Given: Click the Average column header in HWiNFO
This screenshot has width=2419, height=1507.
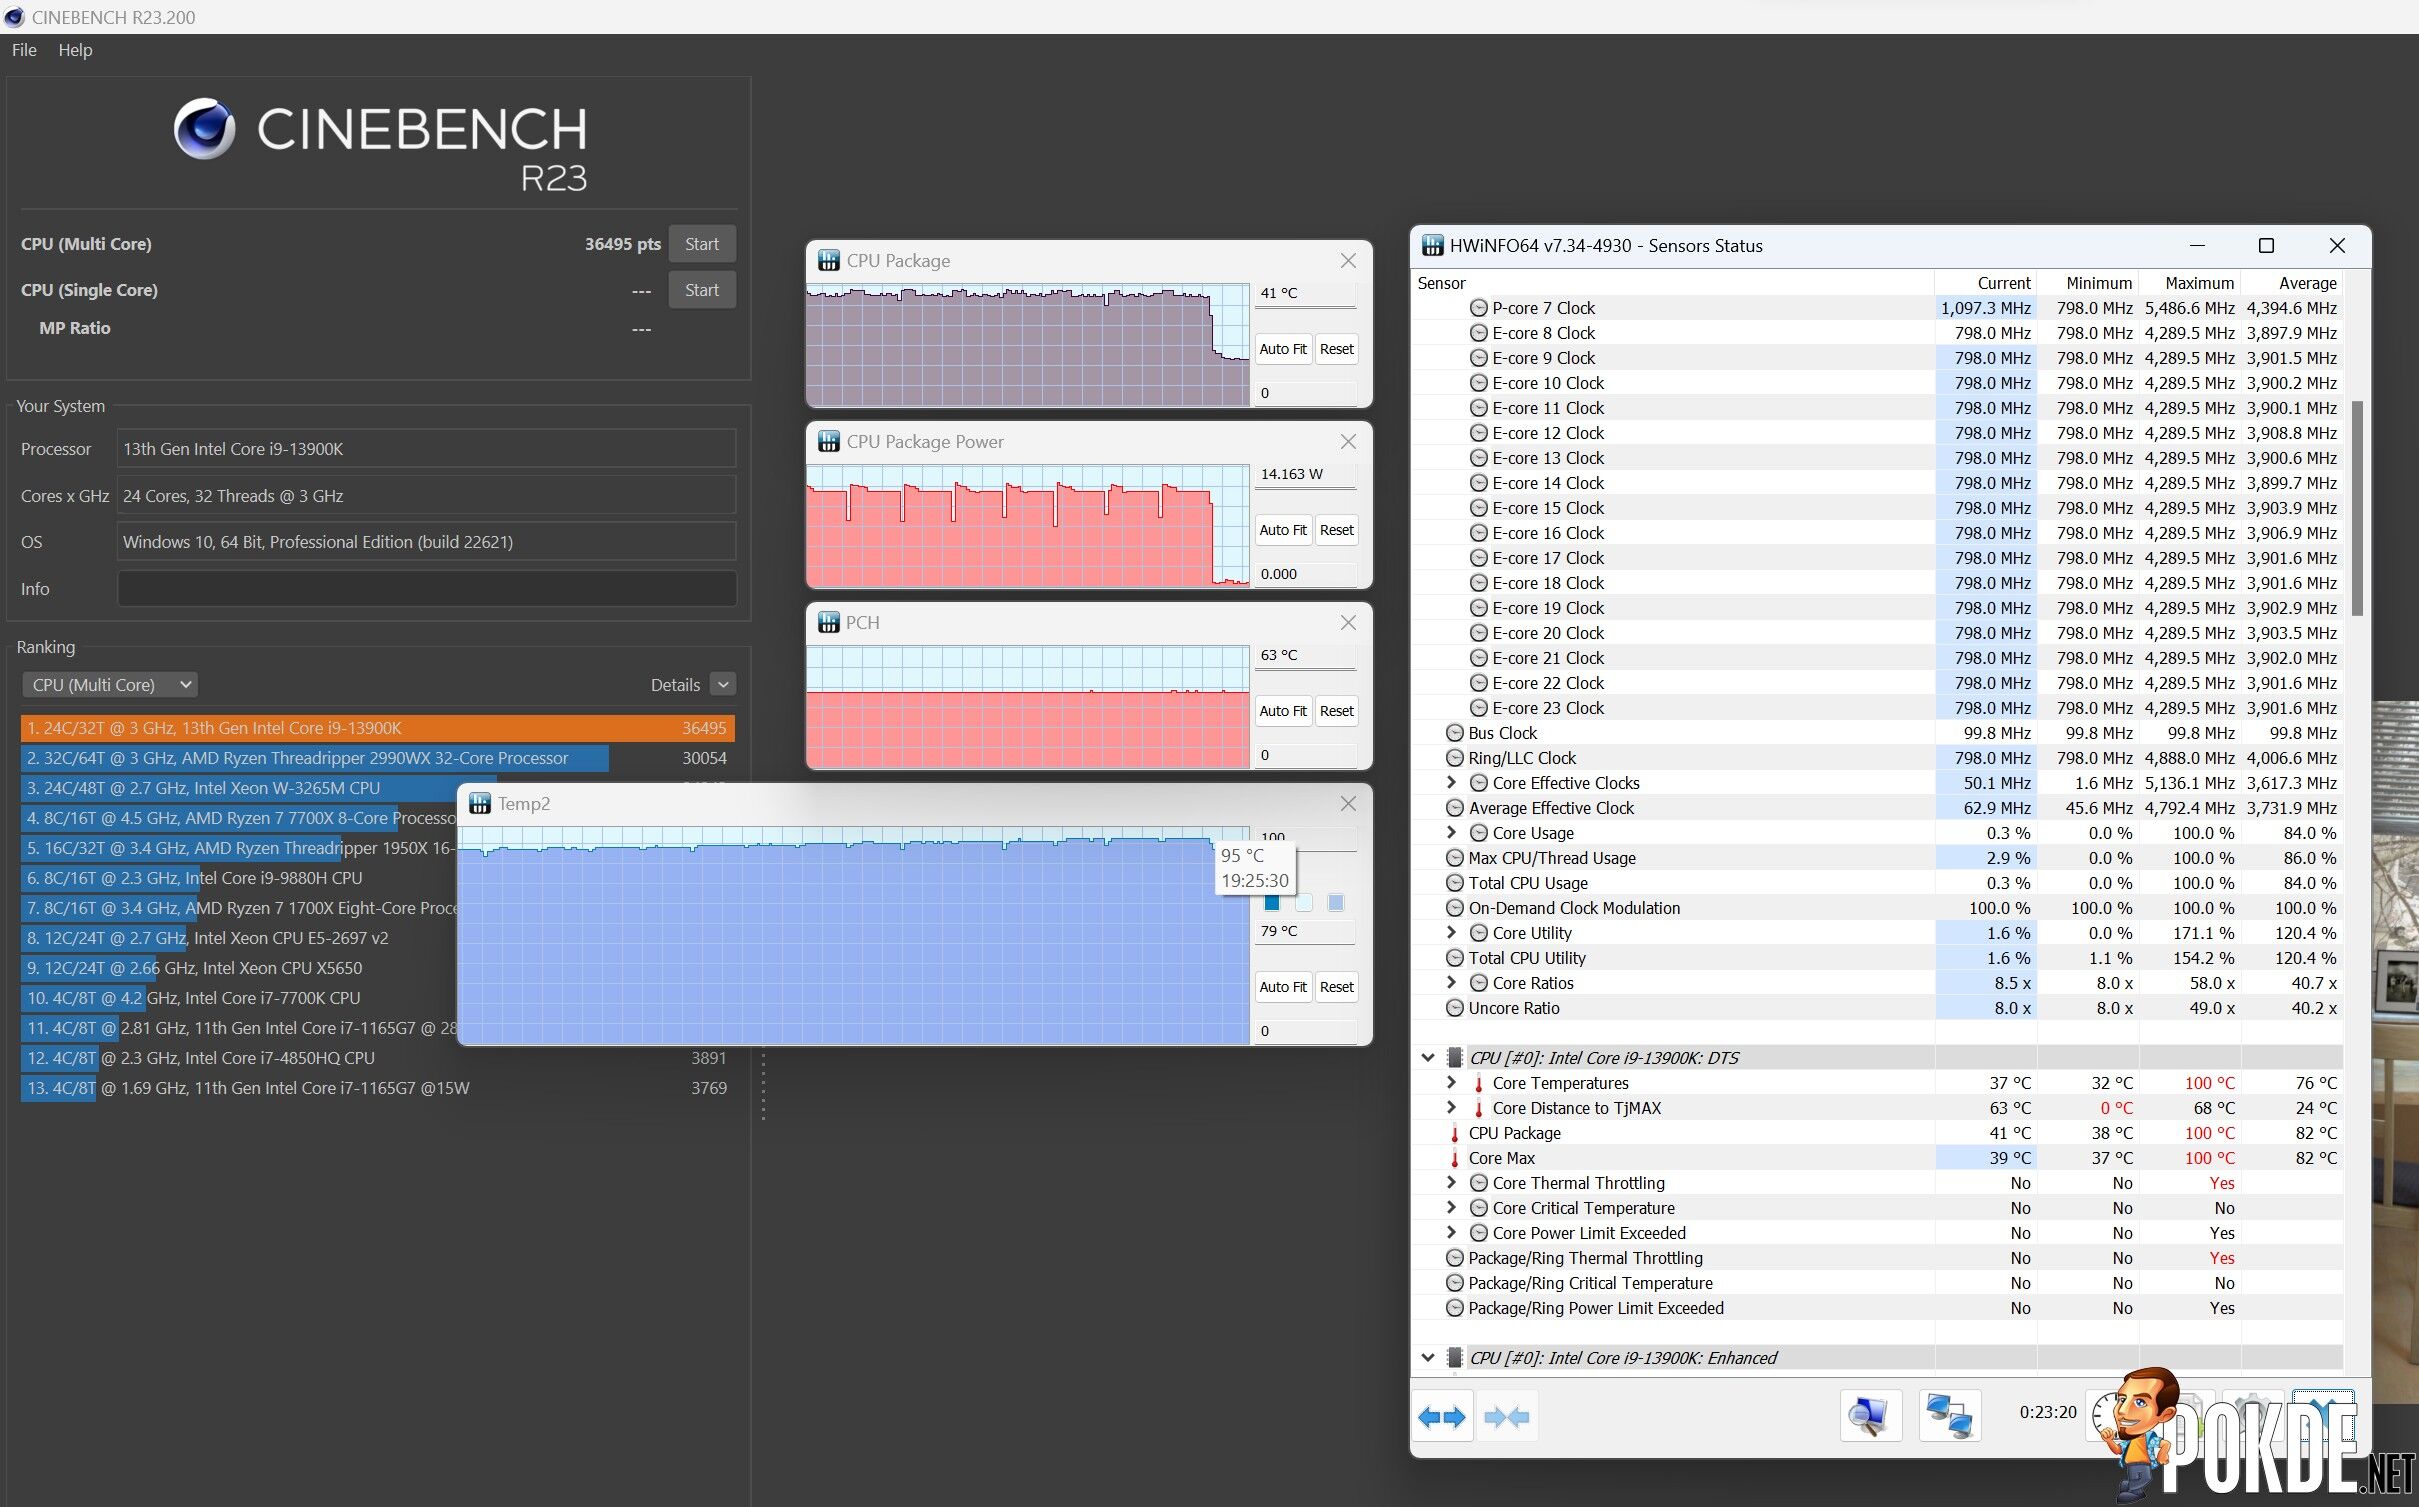Looking at the screenshot, I should [x=2291, y=283].
